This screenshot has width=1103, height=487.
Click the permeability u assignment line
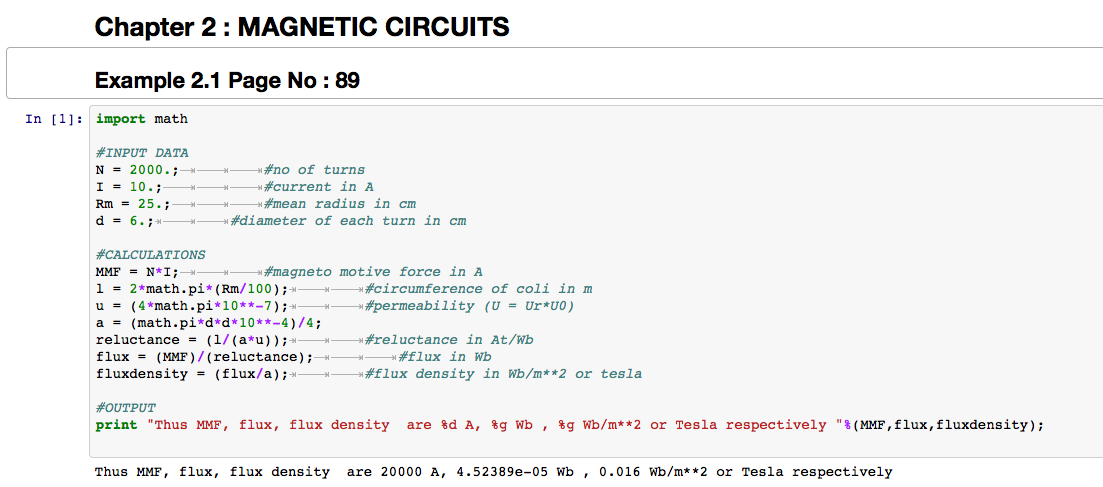point(191,306)
